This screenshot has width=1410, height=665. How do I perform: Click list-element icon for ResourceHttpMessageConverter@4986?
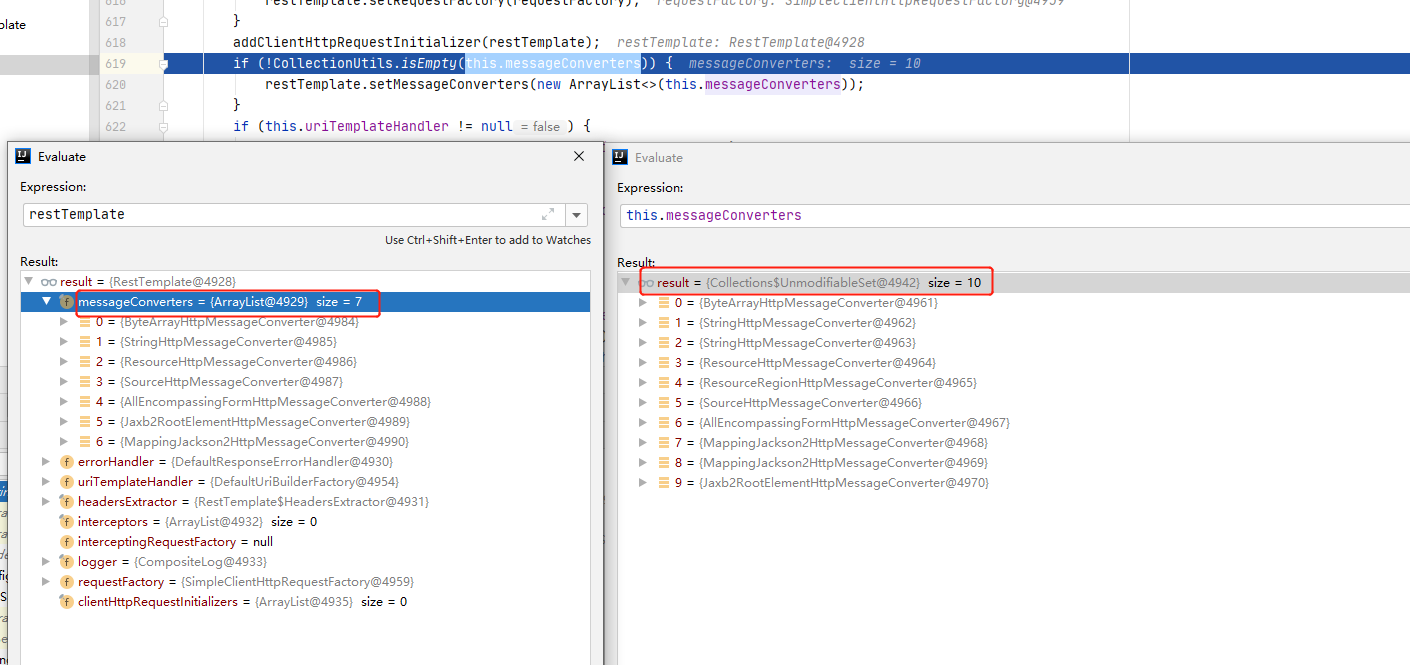coord(84,362)
